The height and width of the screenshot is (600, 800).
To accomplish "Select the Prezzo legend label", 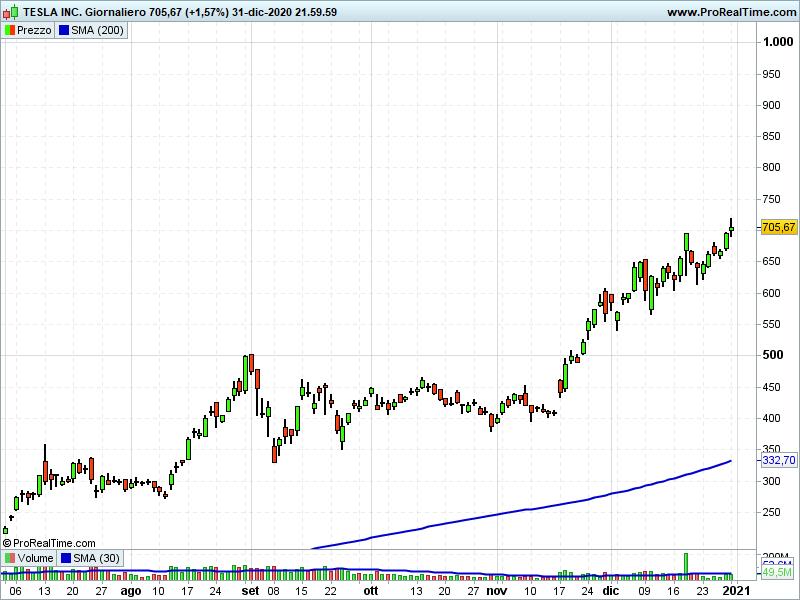I will (34, 30).
